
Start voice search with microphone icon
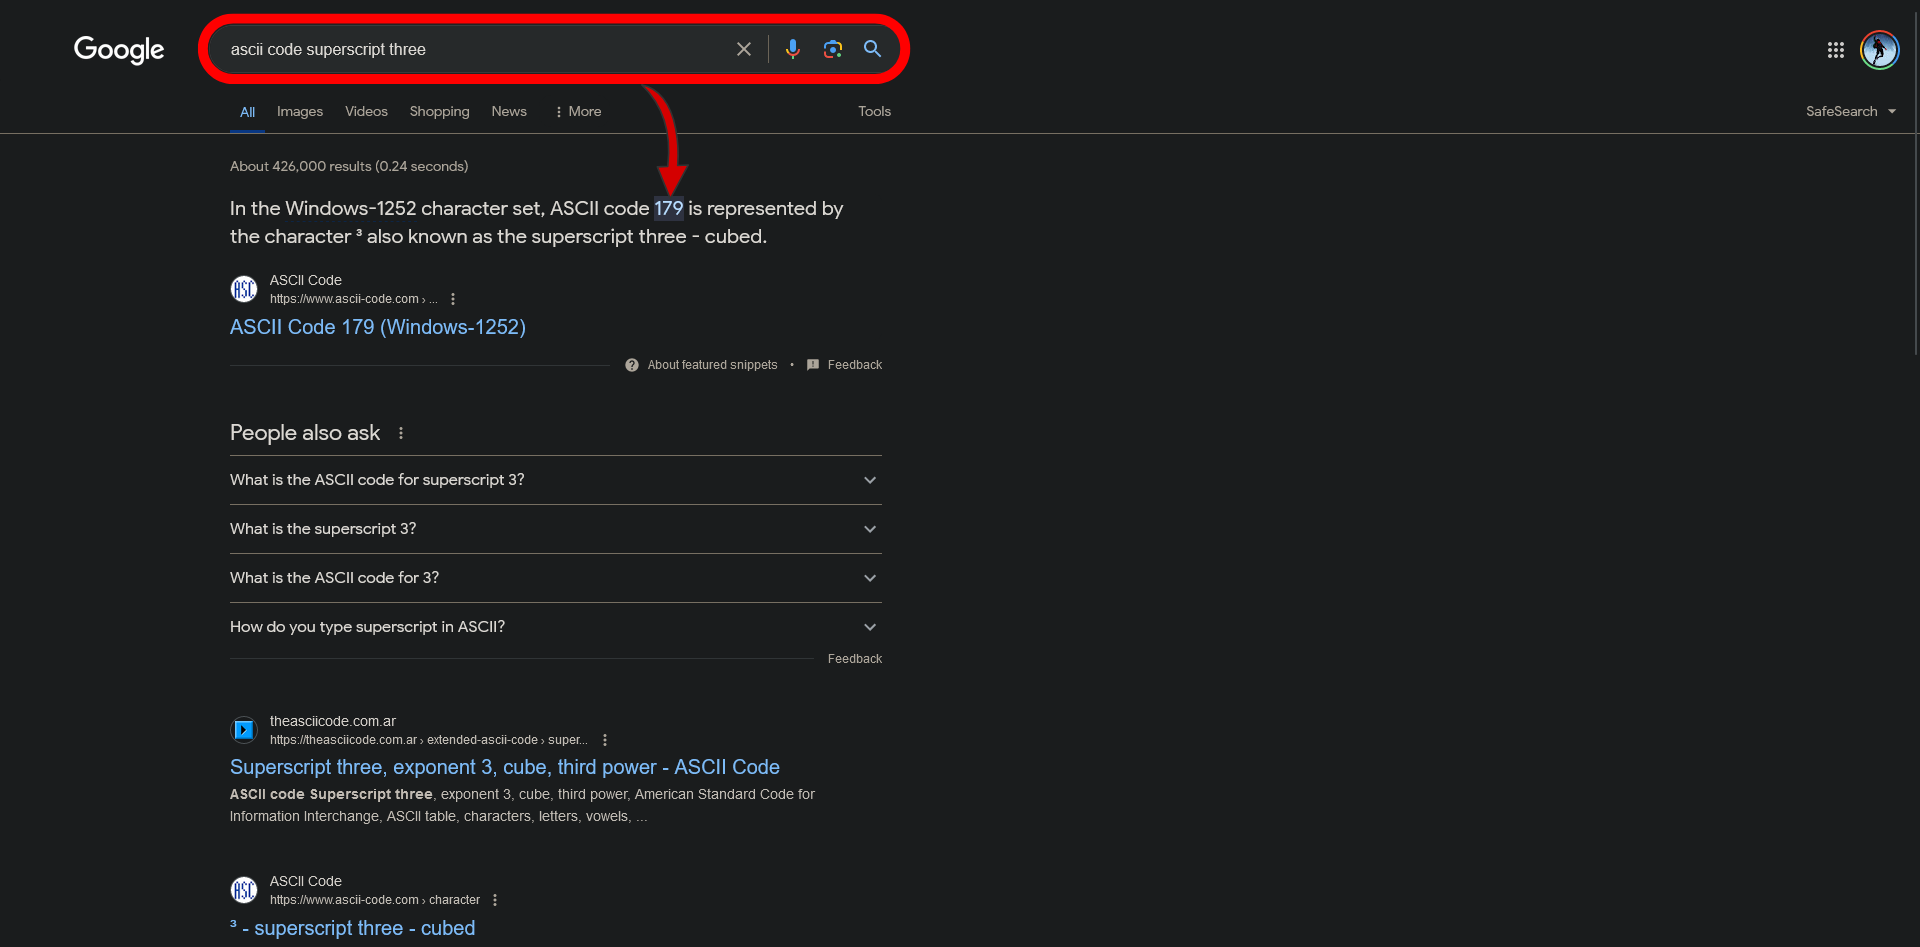pos(793,49)
